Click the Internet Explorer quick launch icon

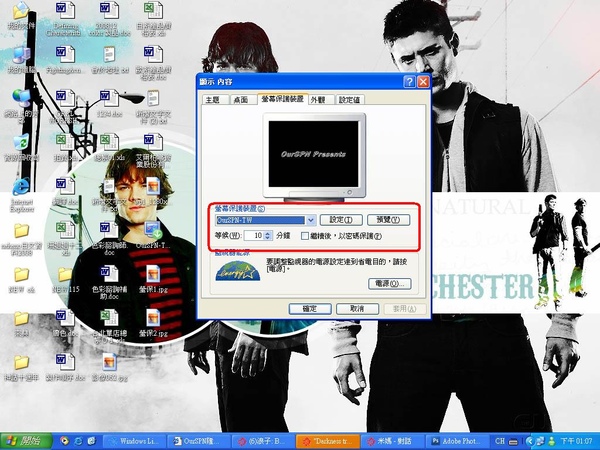pyautogui.click(x=78, y=441)
